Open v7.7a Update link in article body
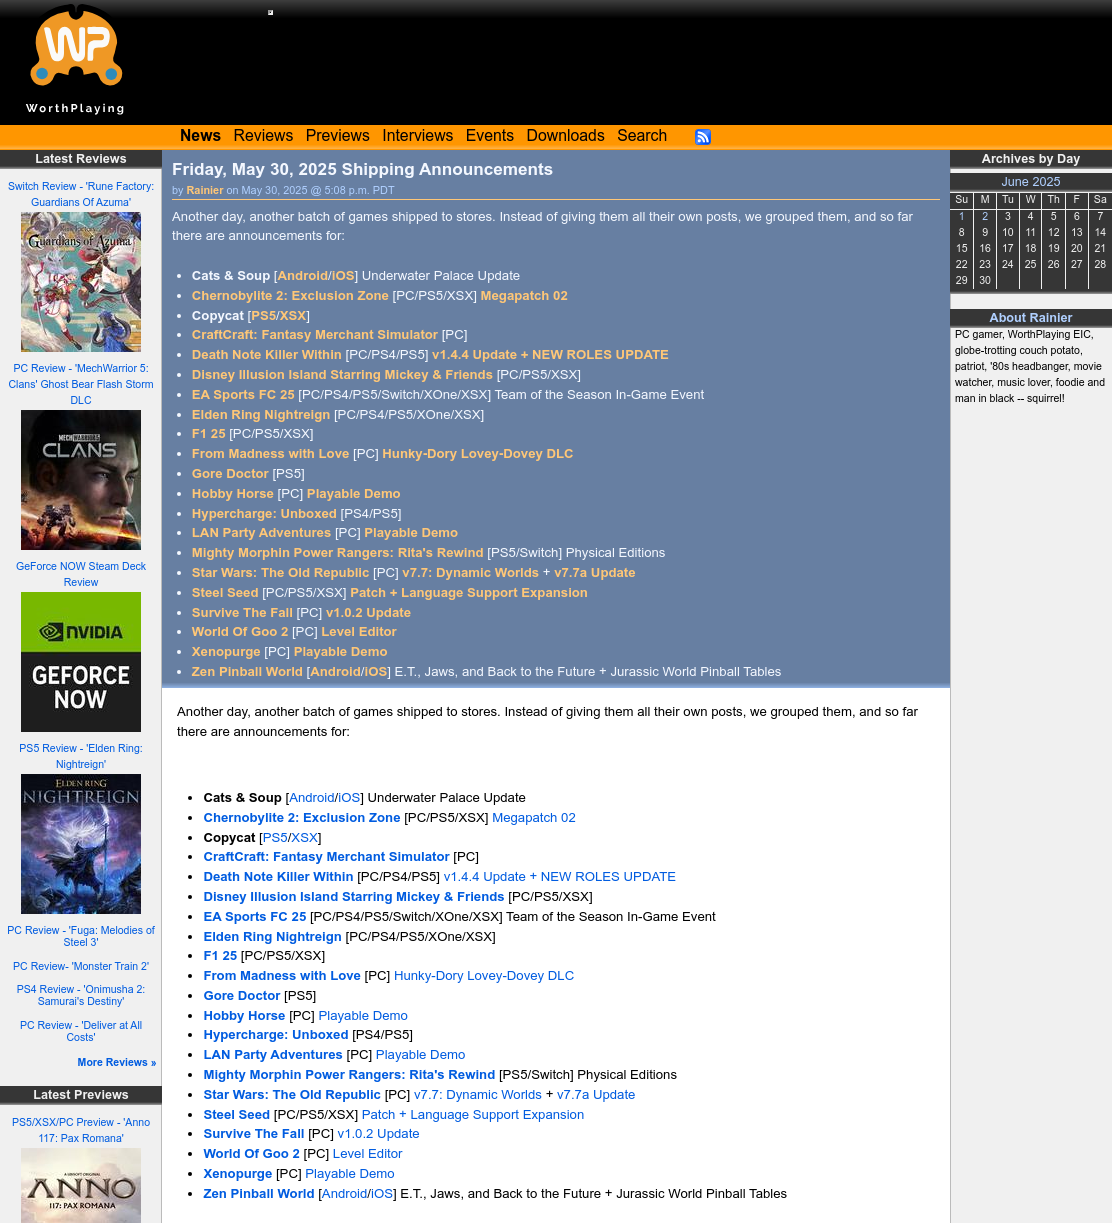 click(x=596, y=1095)
